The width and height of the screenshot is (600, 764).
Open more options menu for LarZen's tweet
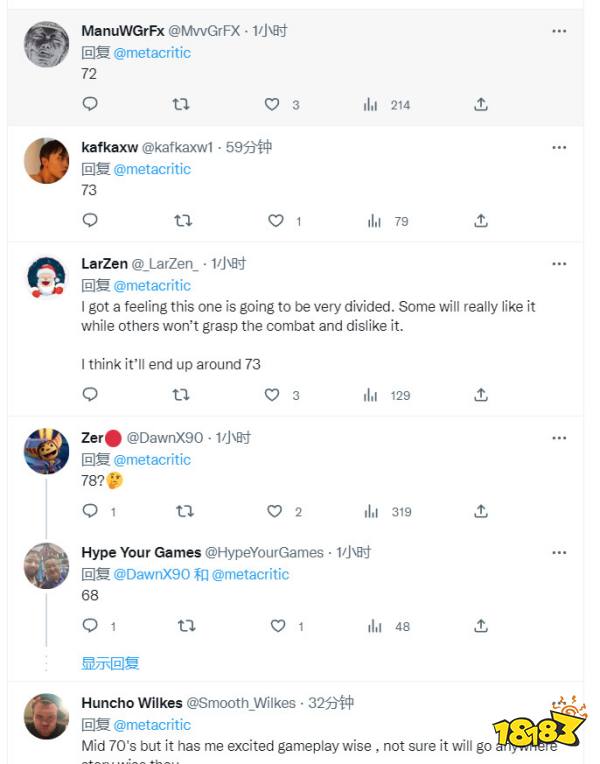559,264
